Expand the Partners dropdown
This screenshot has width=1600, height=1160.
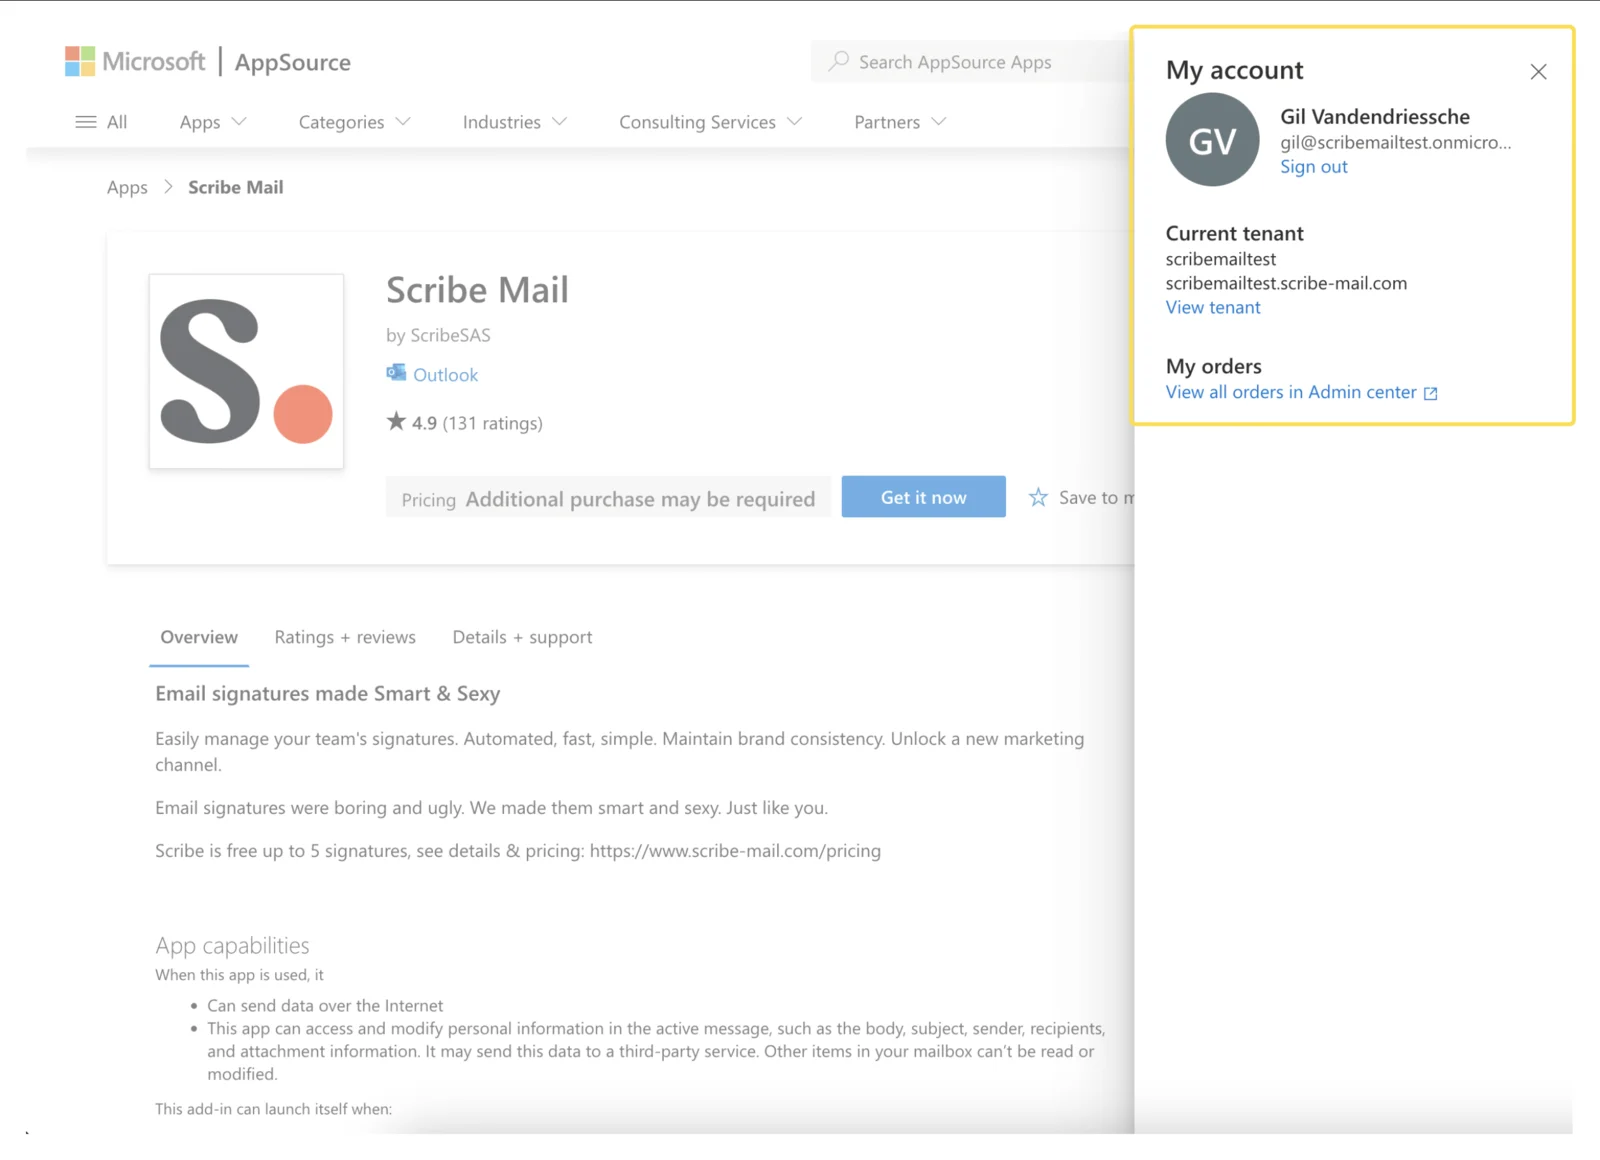pyautogui.click(x=899, y=122)
